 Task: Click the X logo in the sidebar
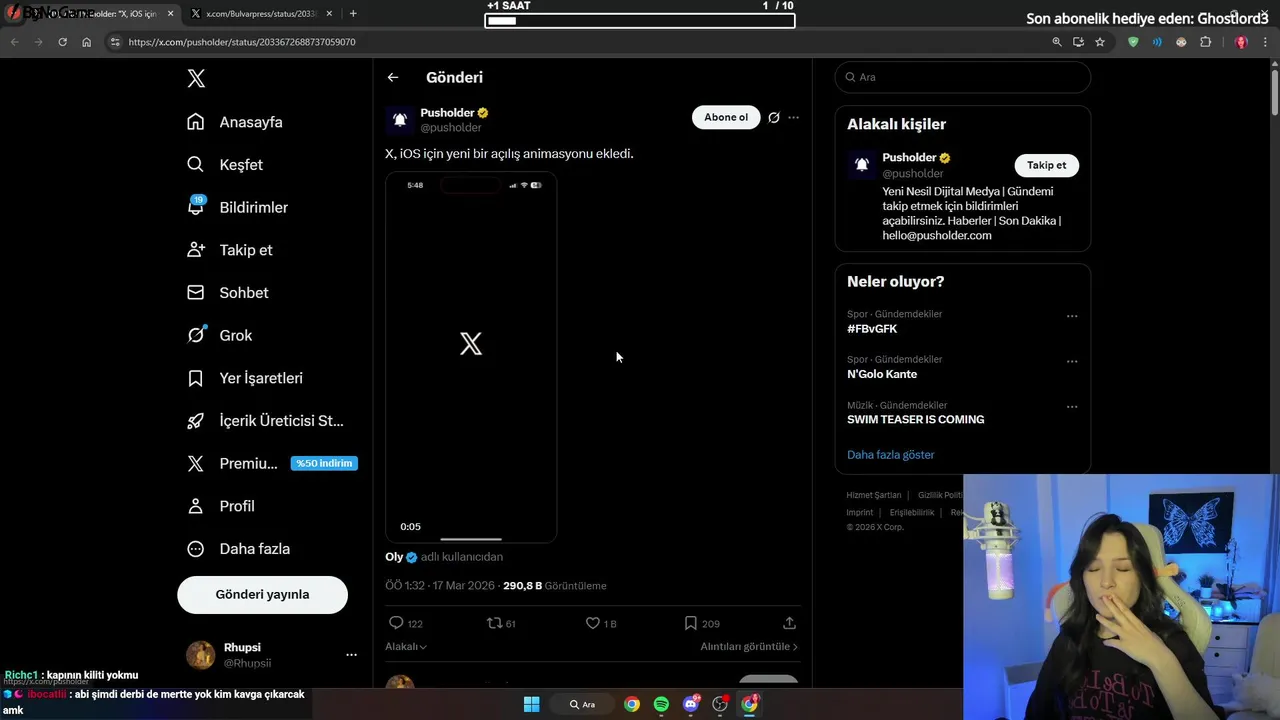pyautogui.click(x=196, y=79)
